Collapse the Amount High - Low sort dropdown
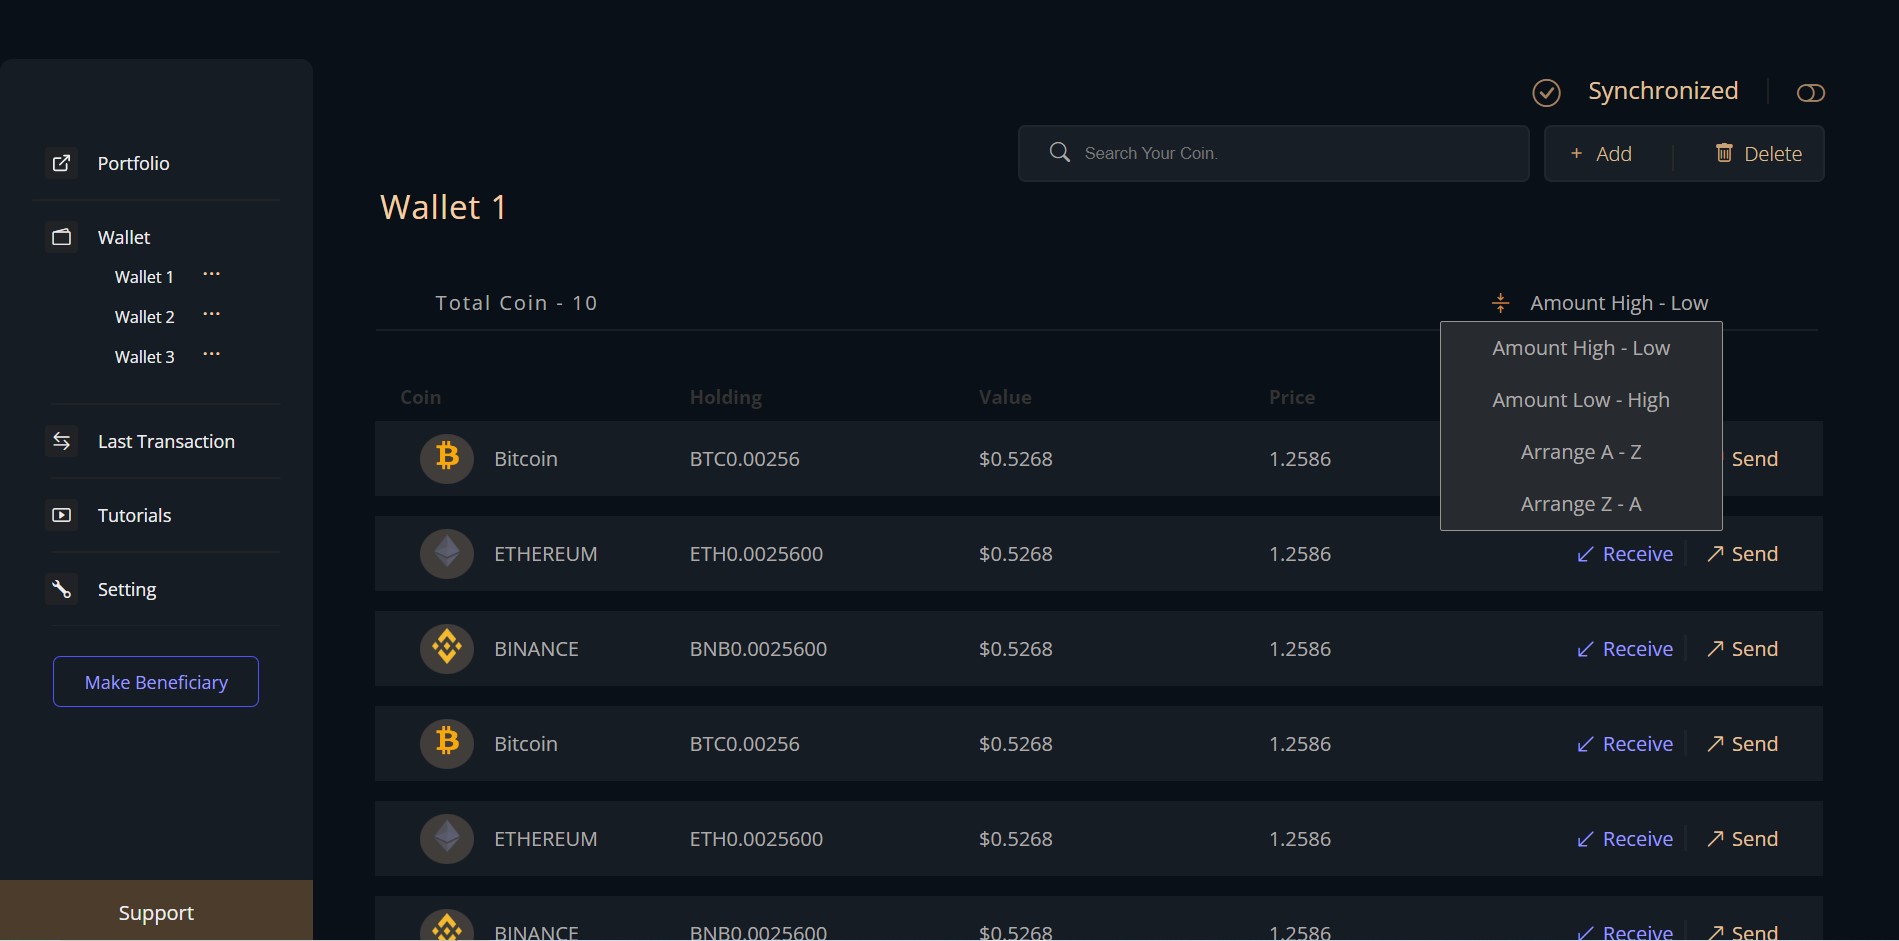Screen dimensions: 1899x941 click(x=1618, y=303)
